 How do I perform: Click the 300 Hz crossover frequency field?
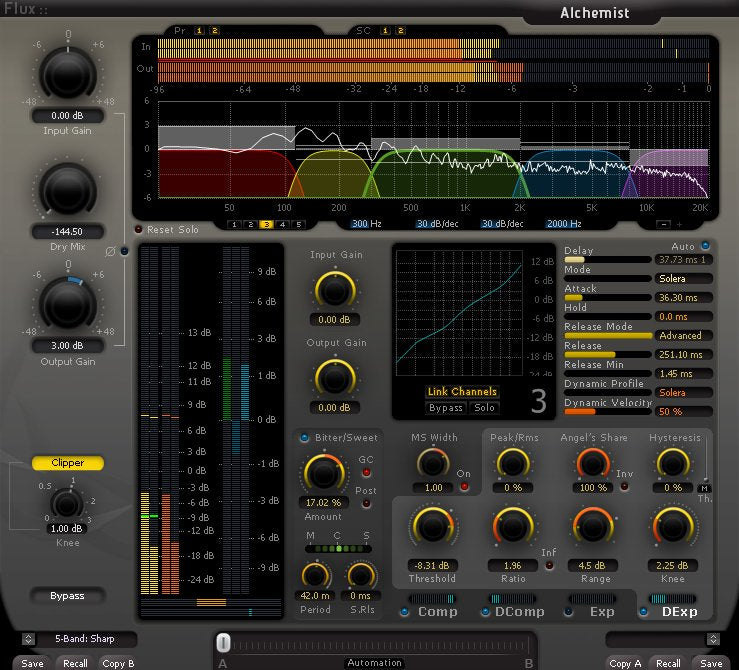click(366, 224)
